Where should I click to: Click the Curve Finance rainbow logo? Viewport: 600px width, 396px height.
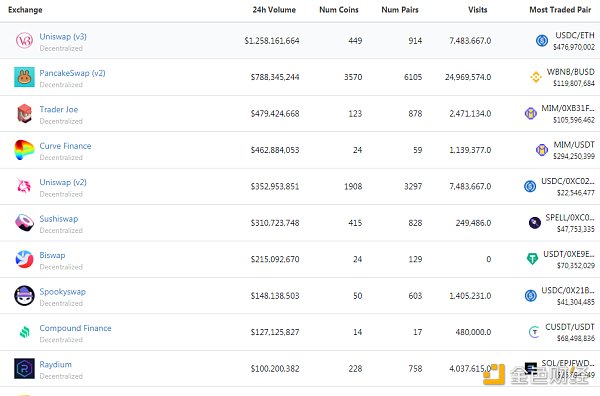pos(24,150)
